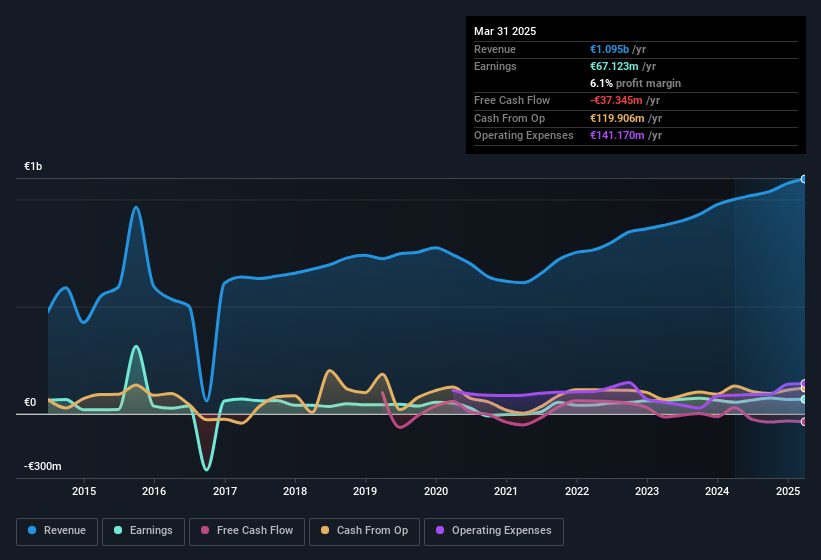The width and height of the screenshot is (821, 560).
Task: Click the €141.170m operating expenses value
Action: 617,135
